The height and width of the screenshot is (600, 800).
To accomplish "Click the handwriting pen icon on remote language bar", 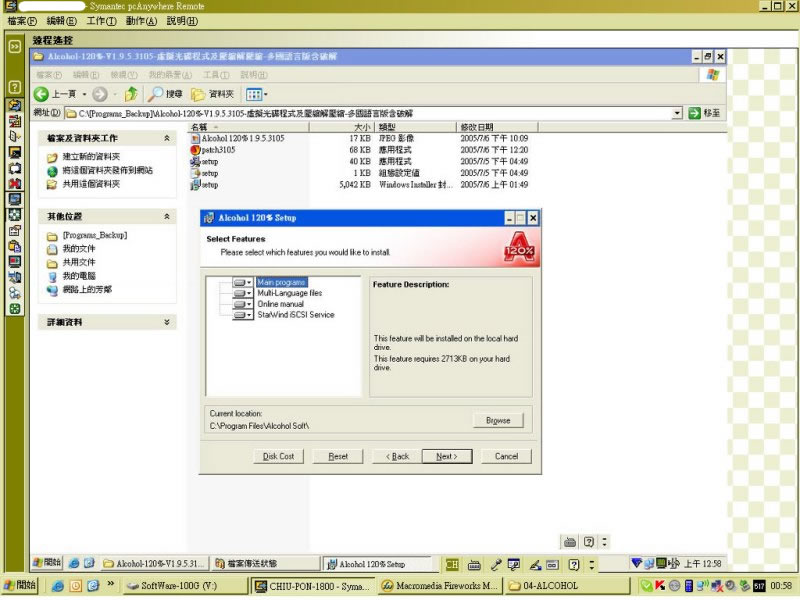I will (535, 564).
